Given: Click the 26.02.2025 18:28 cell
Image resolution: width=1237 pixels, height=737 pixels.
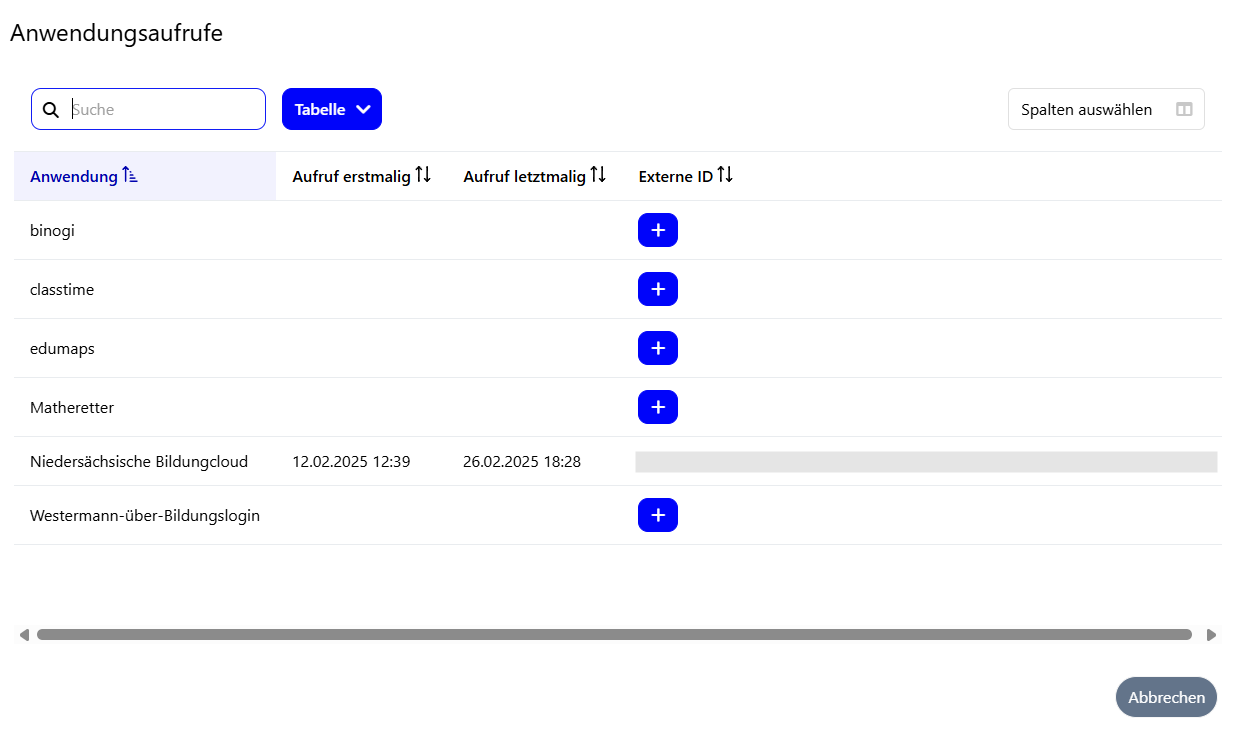Looking at the screenshot, I should pos(522,461).
